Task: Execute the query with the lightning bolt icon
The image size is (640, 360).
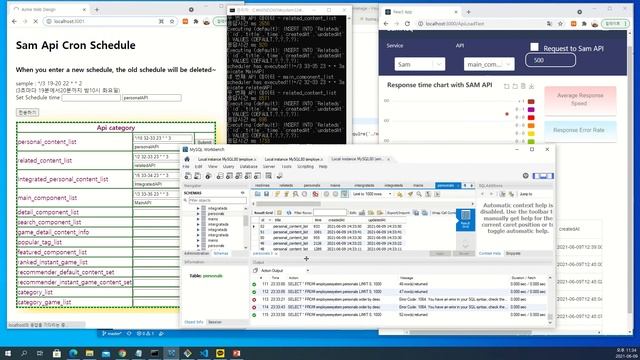Action: 278,194
